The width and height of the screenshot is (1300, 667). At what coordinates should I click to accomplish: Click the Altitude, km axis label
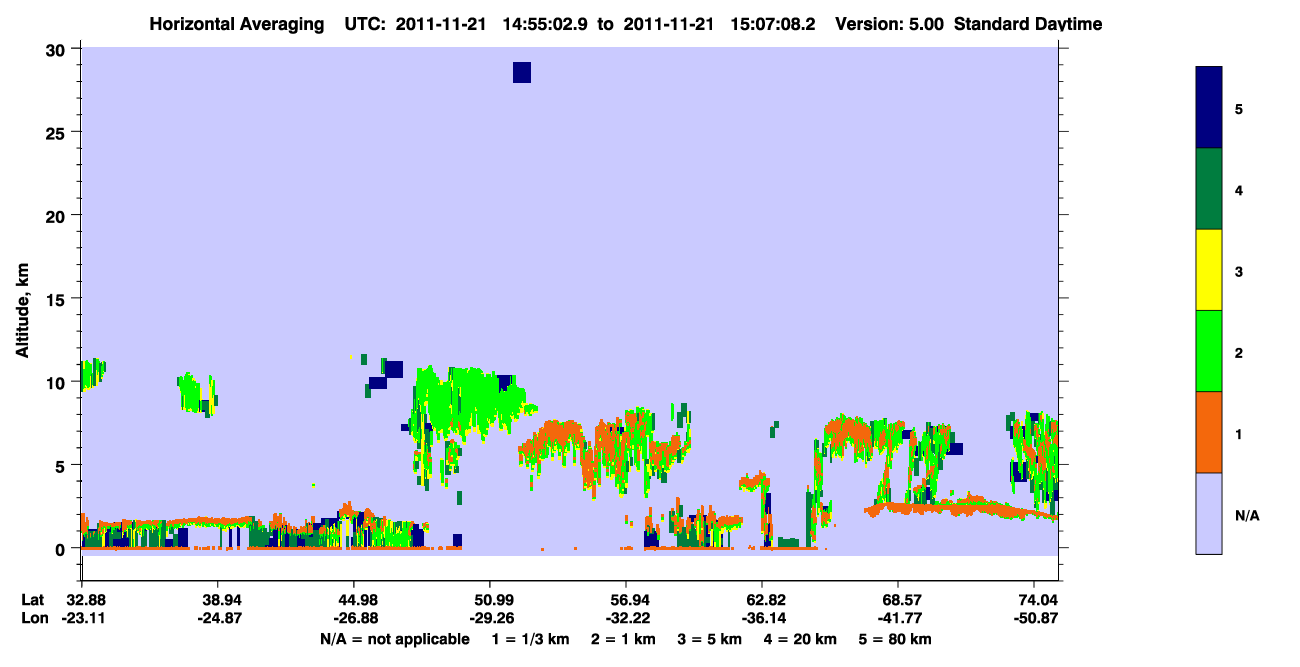click(22, 313)
